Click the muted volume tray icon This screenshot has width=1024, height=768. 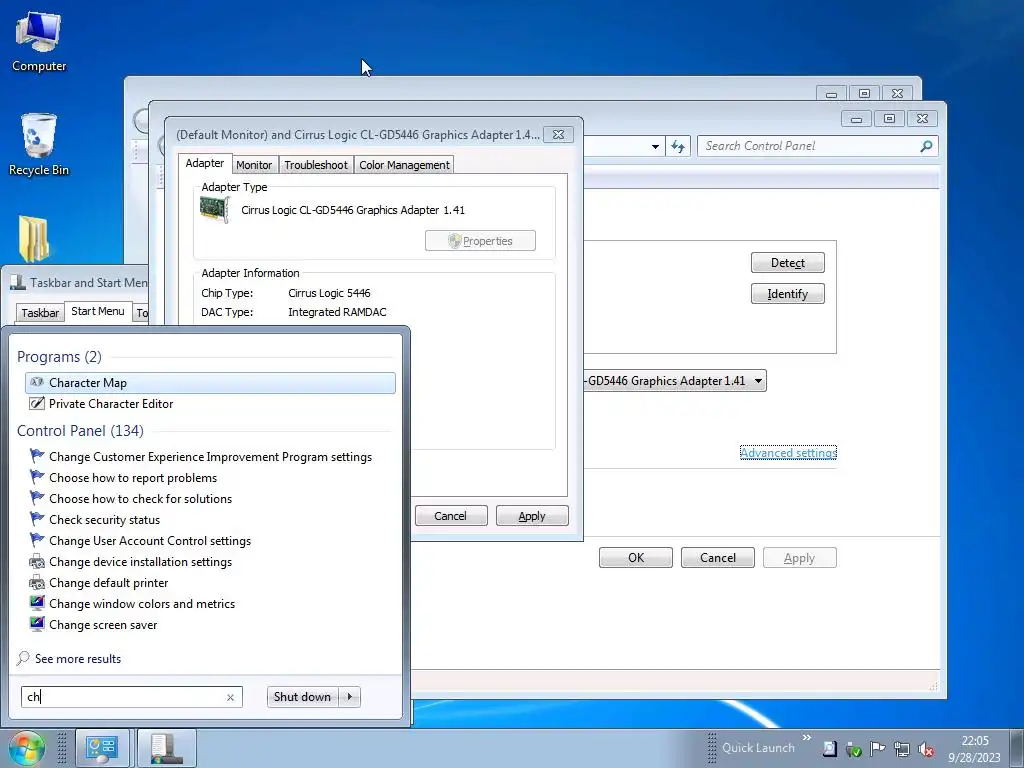click(x=925, y=749)
